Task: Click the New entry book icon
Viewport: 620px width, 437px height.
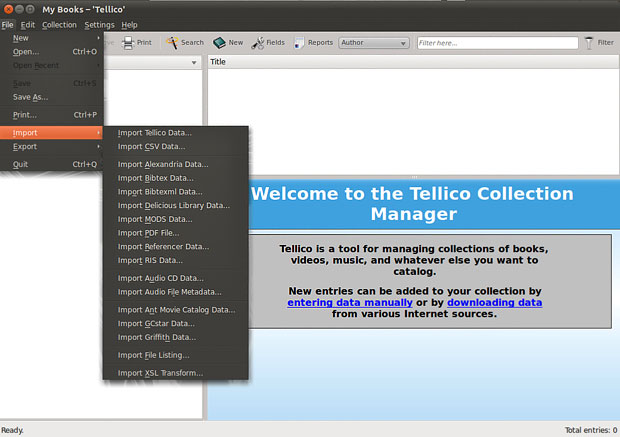Action: (x=219, y=43)
